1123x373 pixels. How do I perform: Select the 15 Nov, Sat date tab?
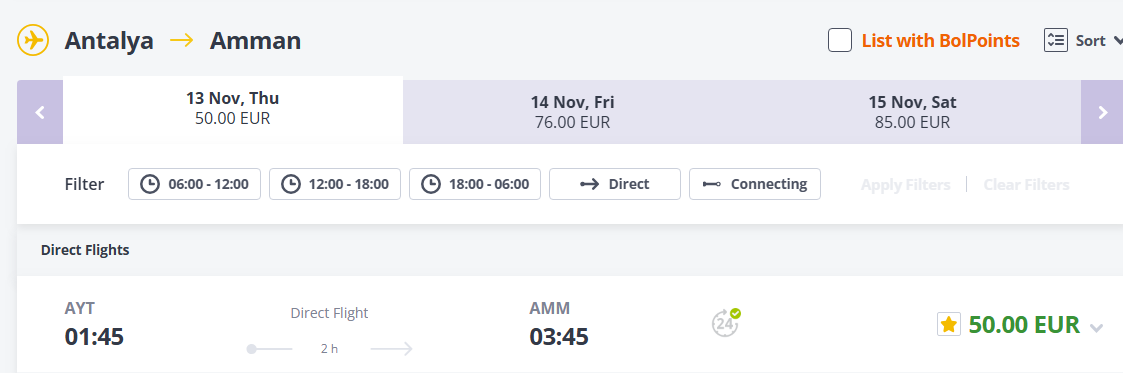coord(912,112)
